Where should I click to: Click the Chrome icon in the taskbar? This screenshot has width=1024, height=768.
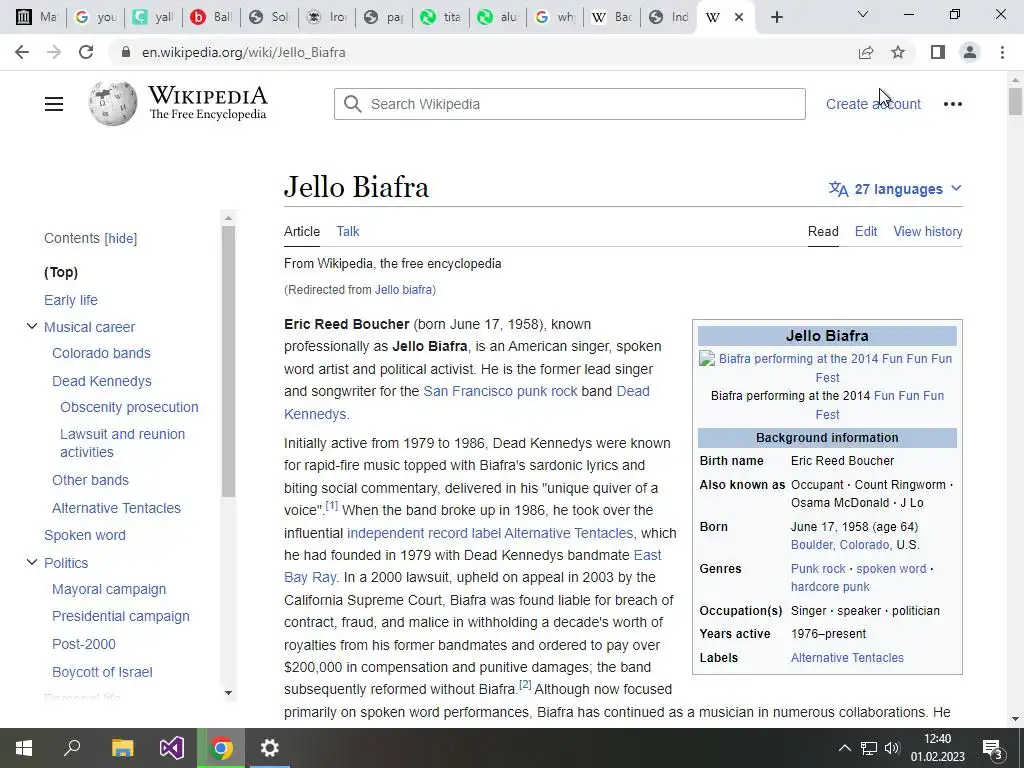[221, 748]
